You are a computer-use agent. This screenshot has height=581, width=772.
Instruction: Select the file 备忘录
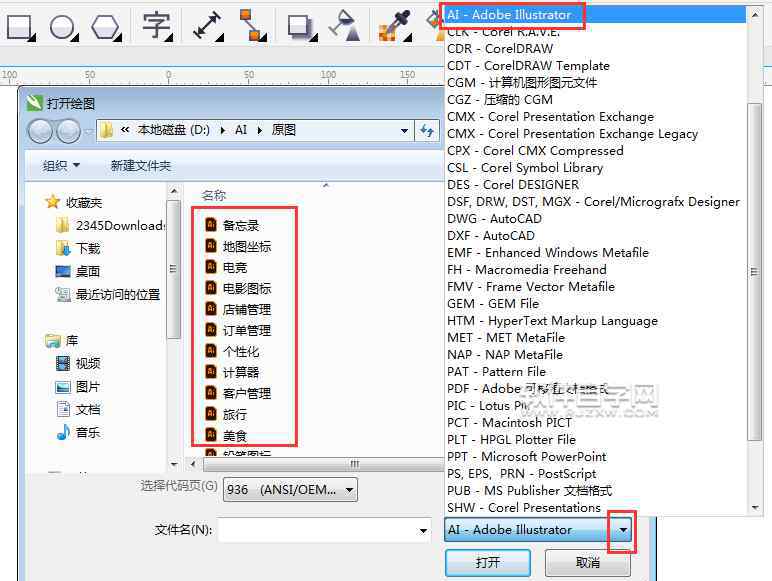point(232,225)
